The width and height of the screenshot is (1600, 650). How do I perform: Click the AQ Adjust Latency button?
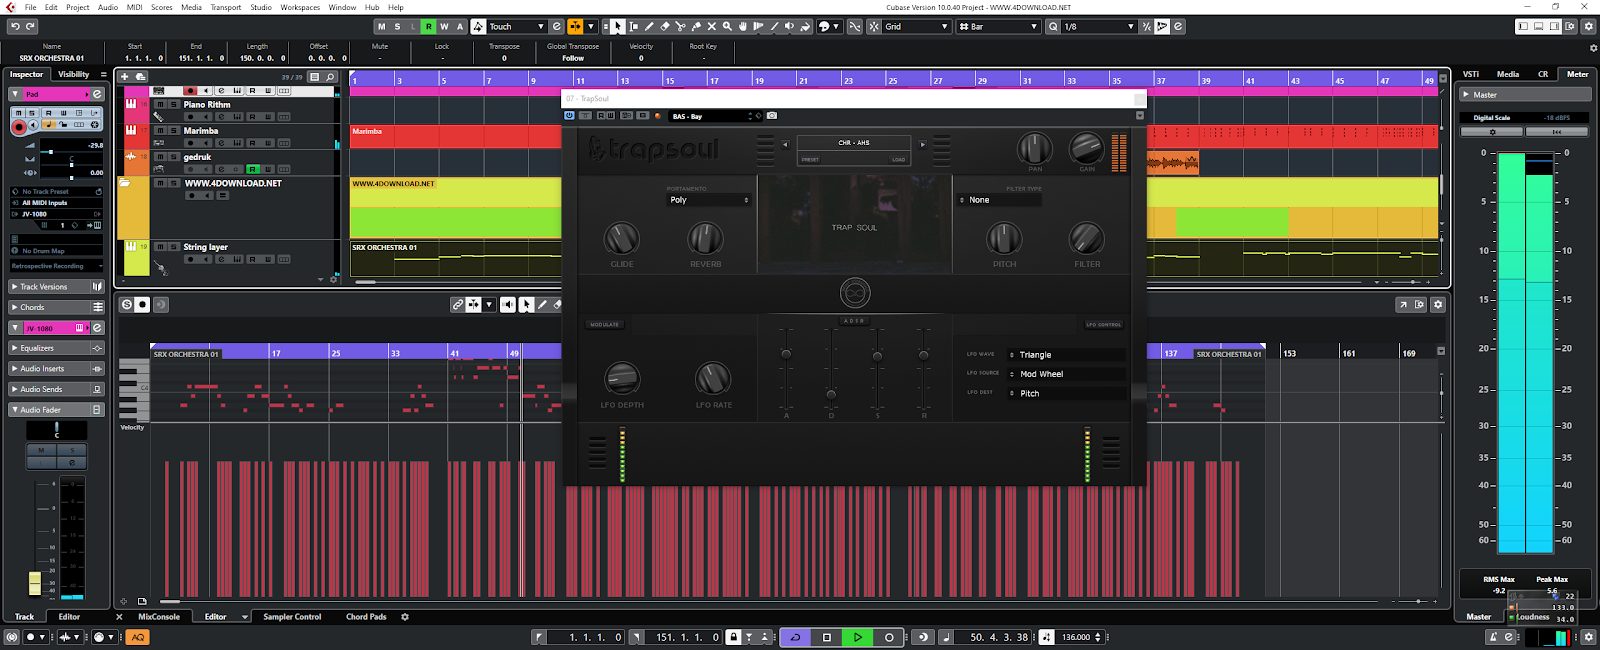click(x=138, y=637)
